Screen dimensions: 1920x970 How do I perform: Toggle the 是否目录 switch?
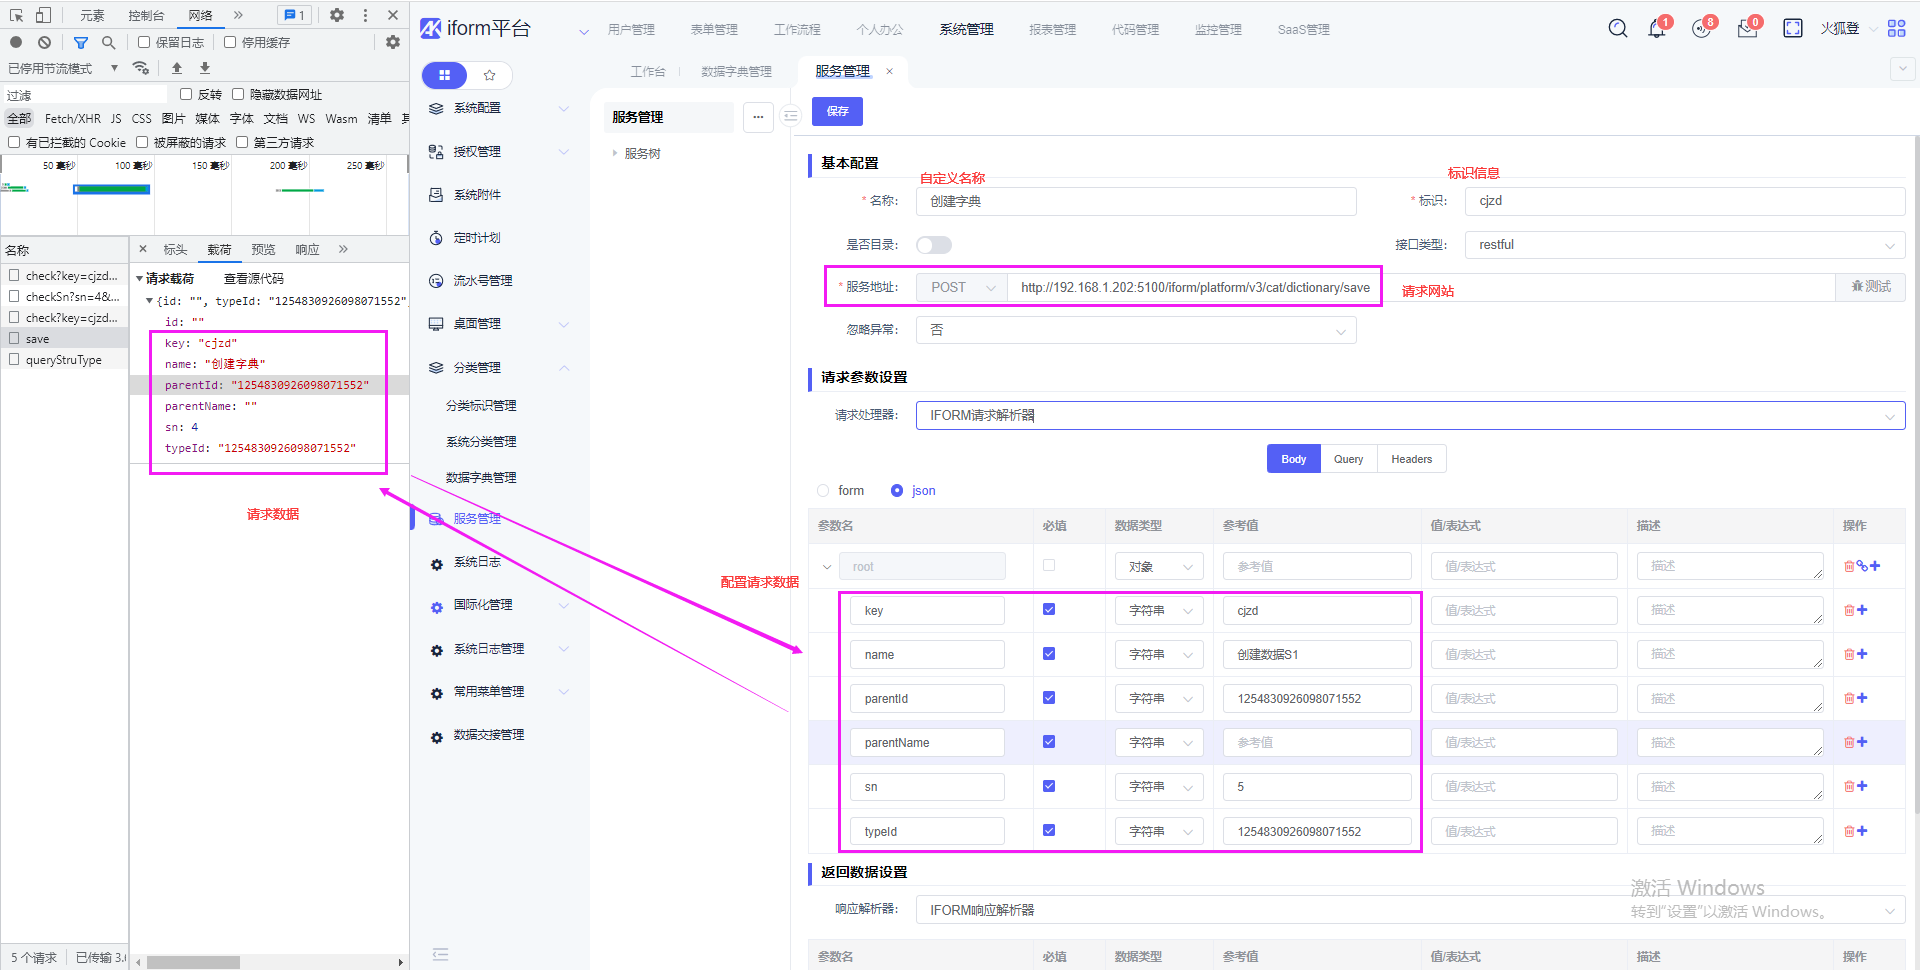click(933, 245)
